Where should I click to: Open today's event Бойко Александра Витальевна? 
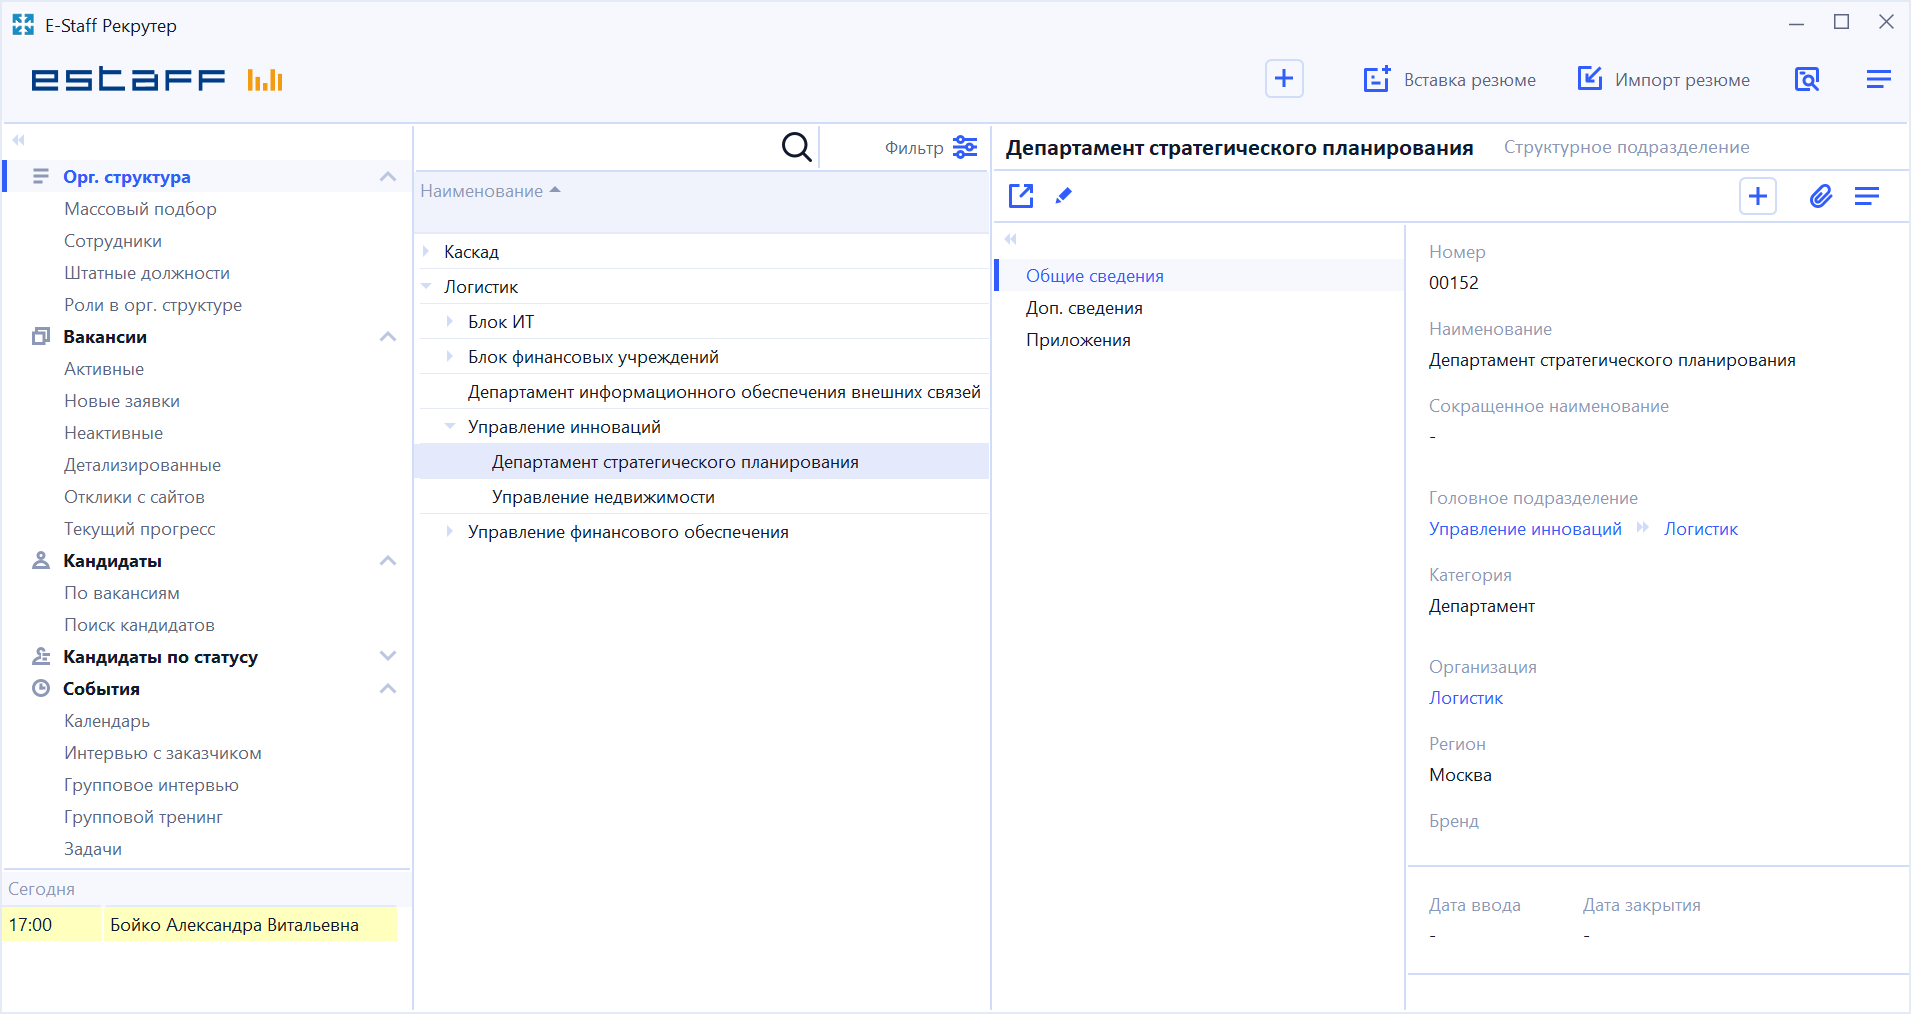[250, 925]
